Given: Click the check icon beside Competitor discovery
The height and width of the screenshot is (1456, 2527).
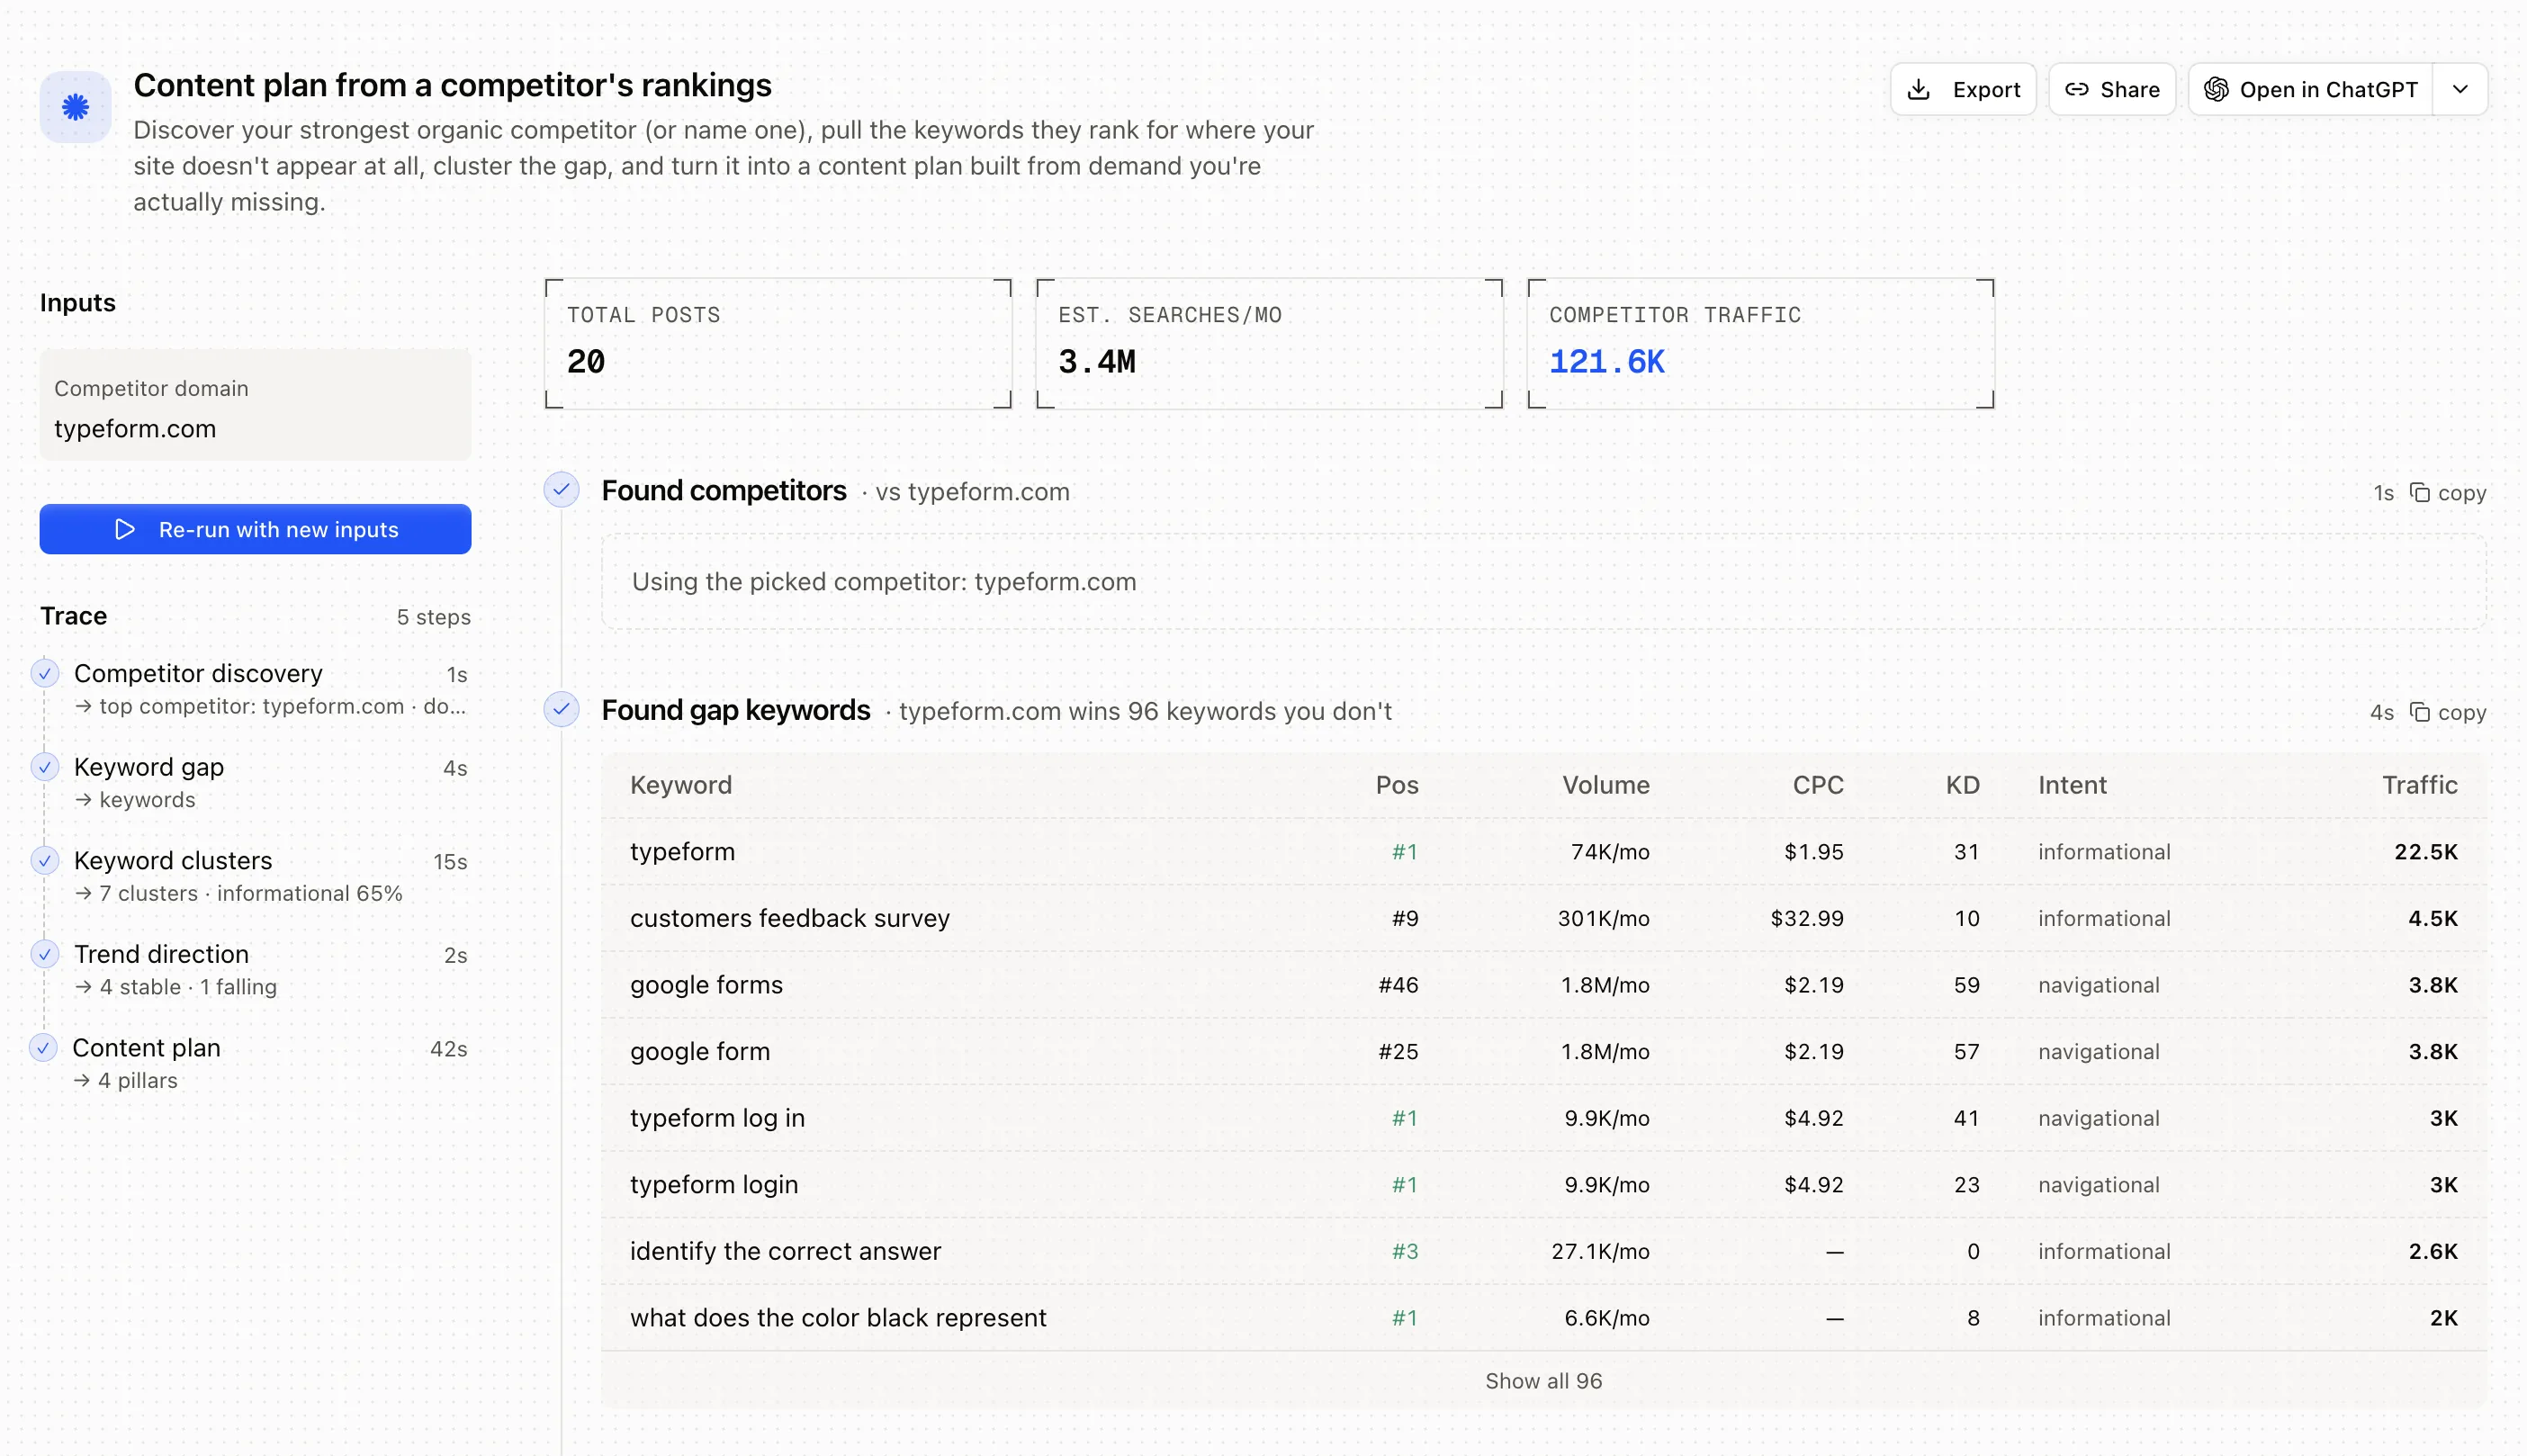Looking at the screenshot, I should pos(44,673).
